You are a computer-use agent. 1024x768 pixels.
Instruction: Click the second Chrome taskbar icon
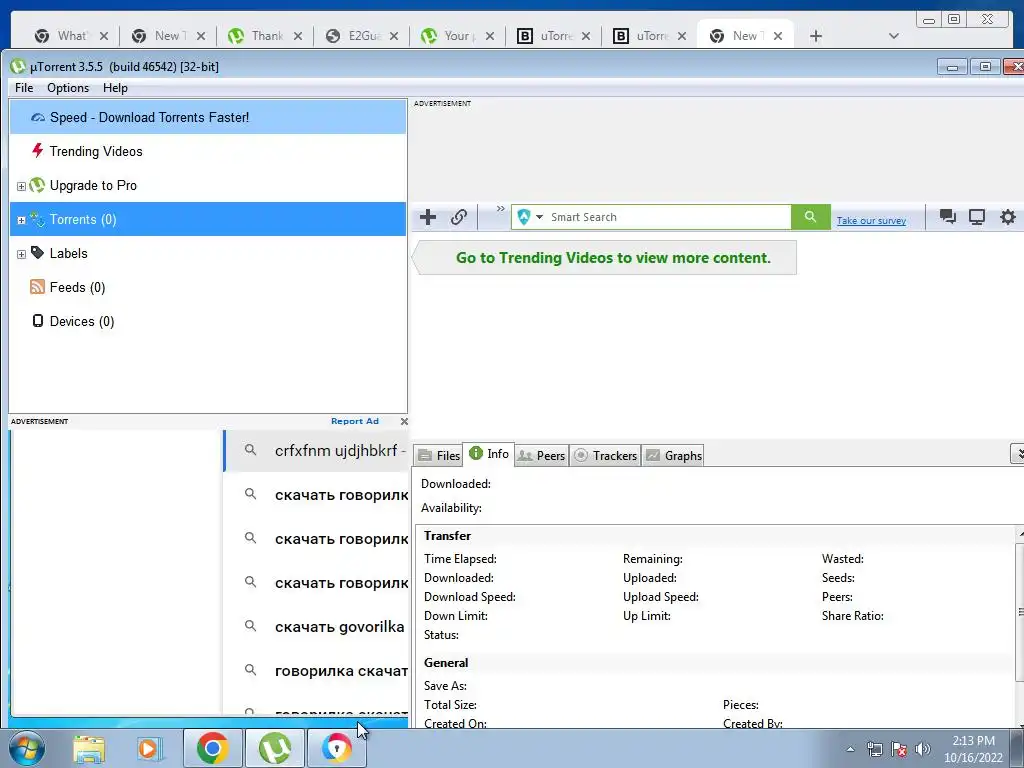click(x=337, y=748)
